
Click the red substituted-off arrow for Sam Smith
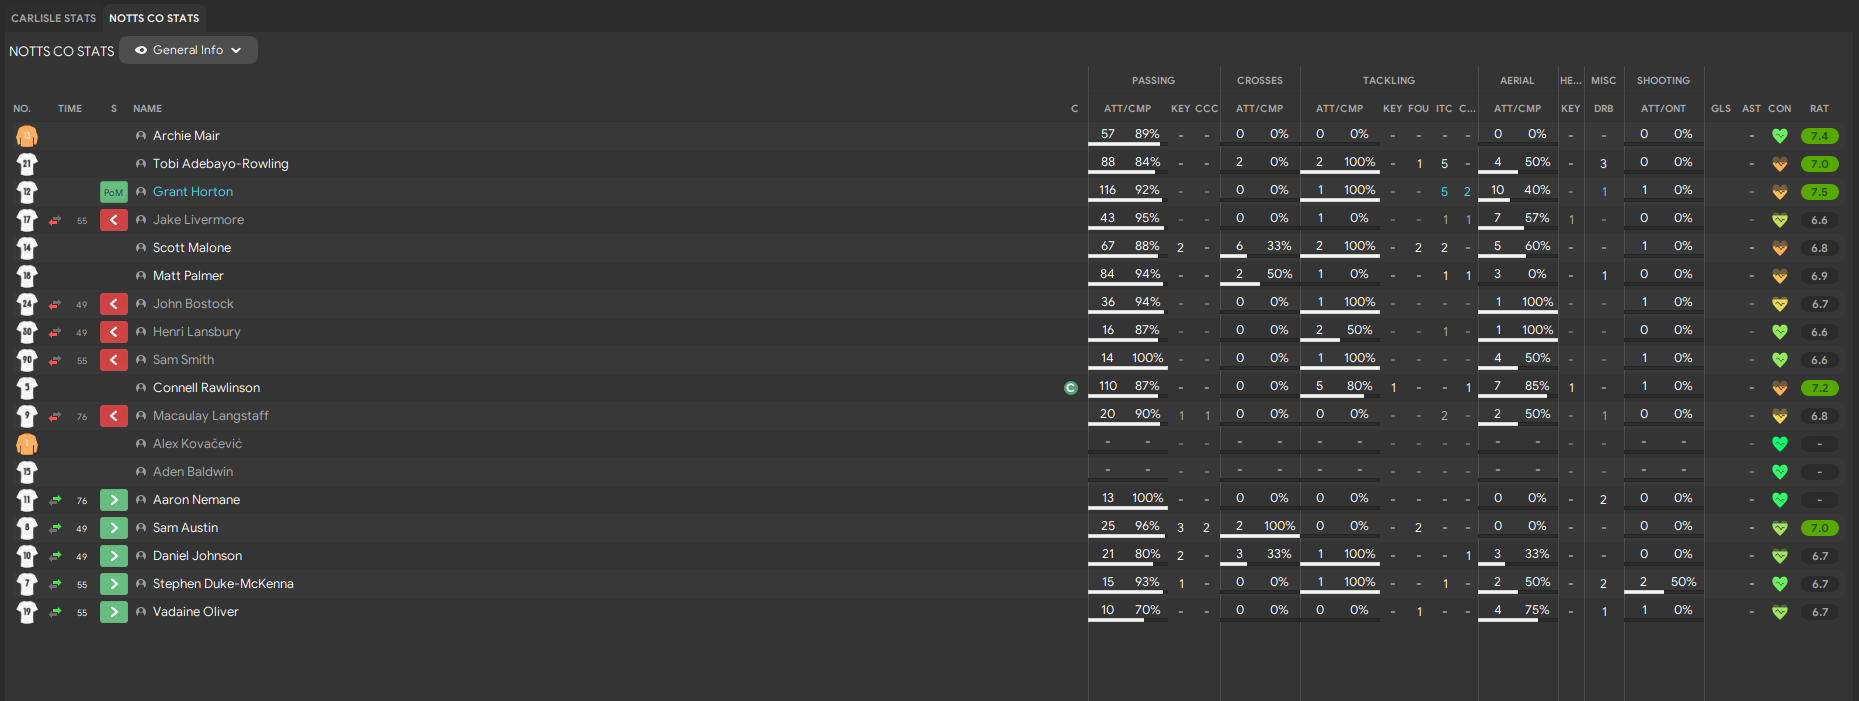(x=114, y=360)
